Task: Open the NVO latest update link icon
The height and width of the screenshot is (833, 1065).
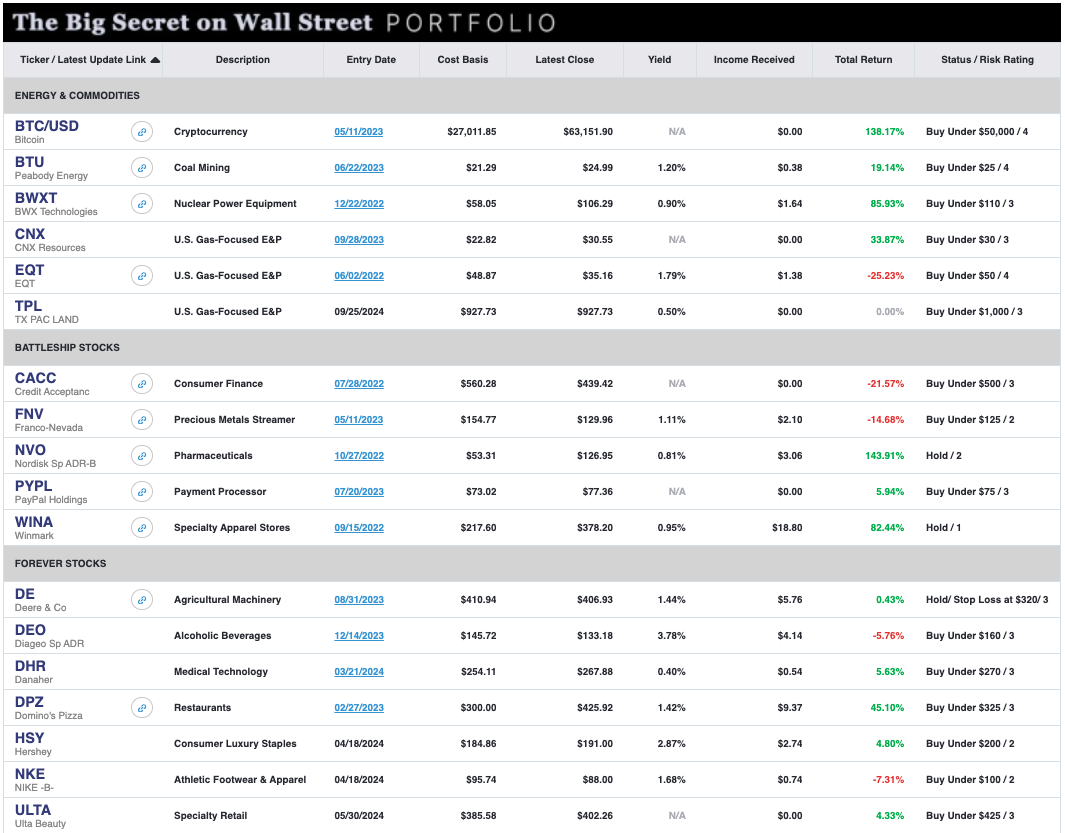Action: pyautogui.click(x=142, y=456)
